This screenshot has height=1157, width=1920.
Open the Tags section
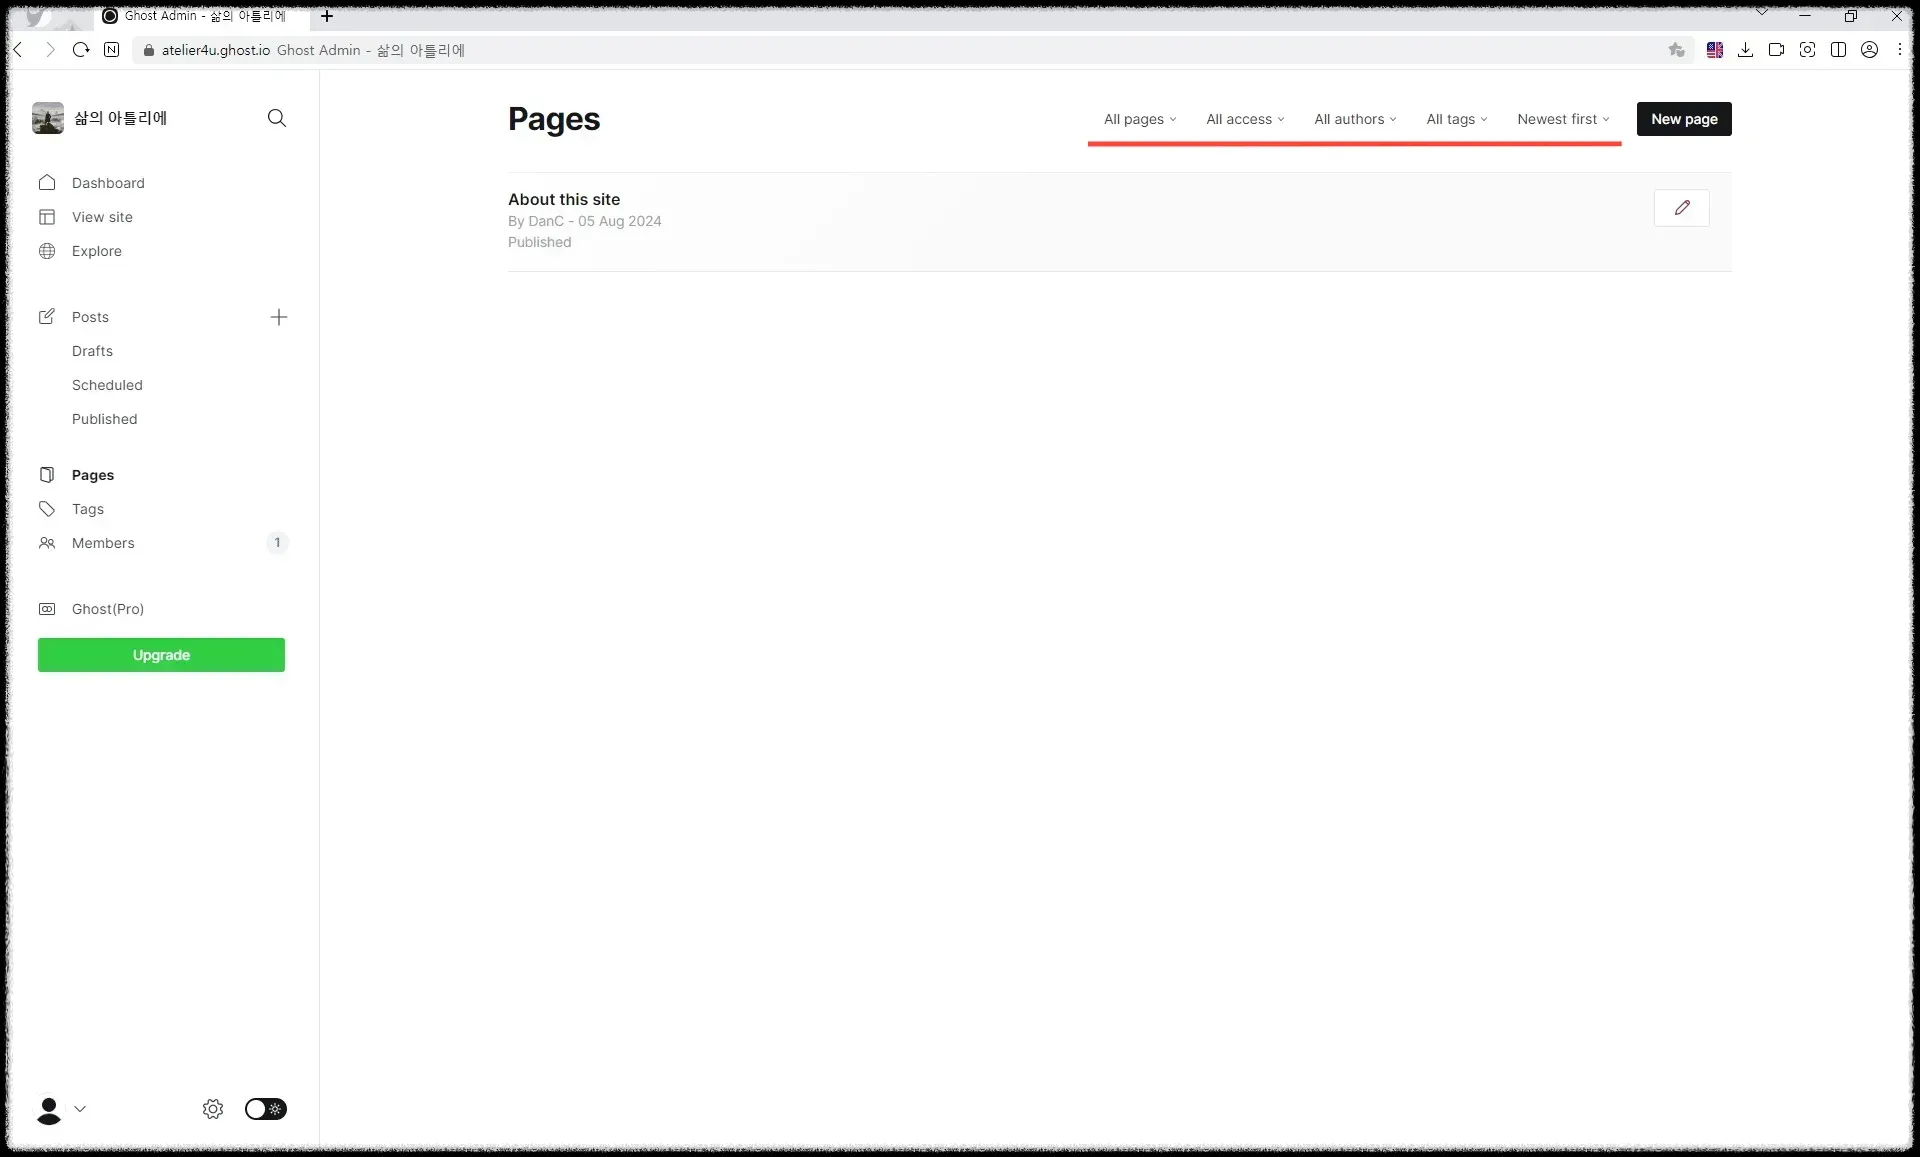[x=87, y=509]
